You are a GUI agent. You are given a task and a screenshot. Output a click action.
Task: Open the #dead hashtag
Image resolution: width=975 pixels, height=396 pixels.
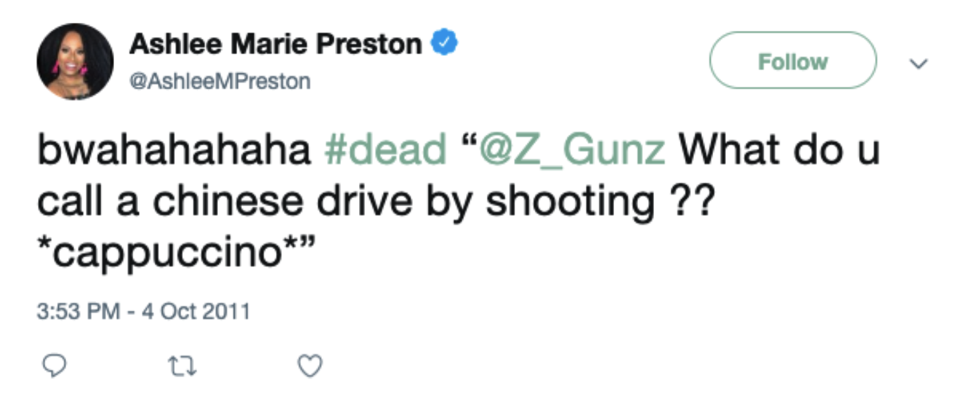coord(386,151)
